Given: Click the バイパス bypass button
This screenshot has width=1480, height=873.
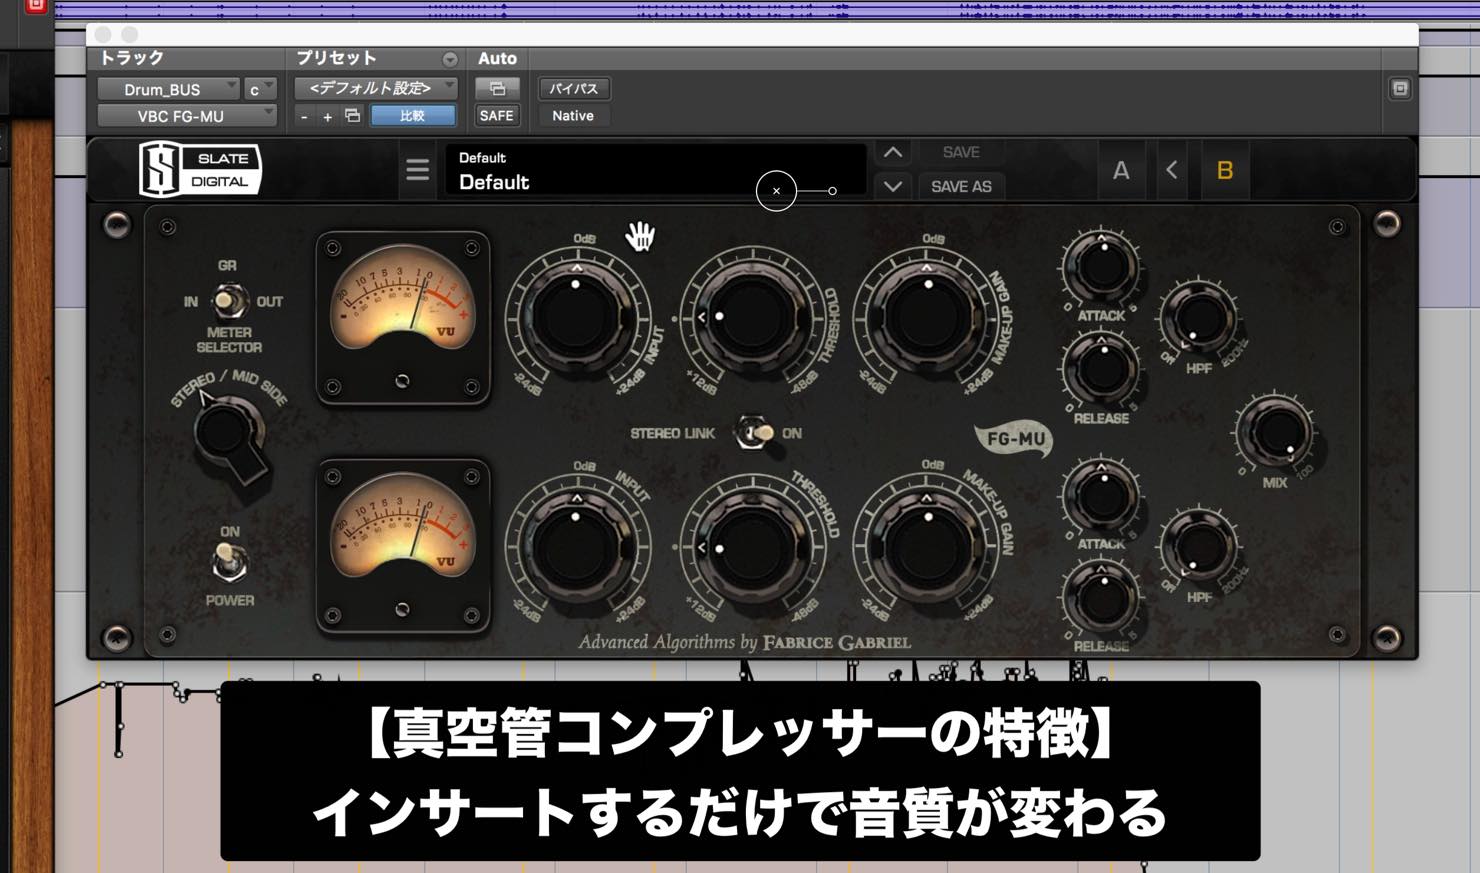Looking at the screenshot, I should point(574,88).
